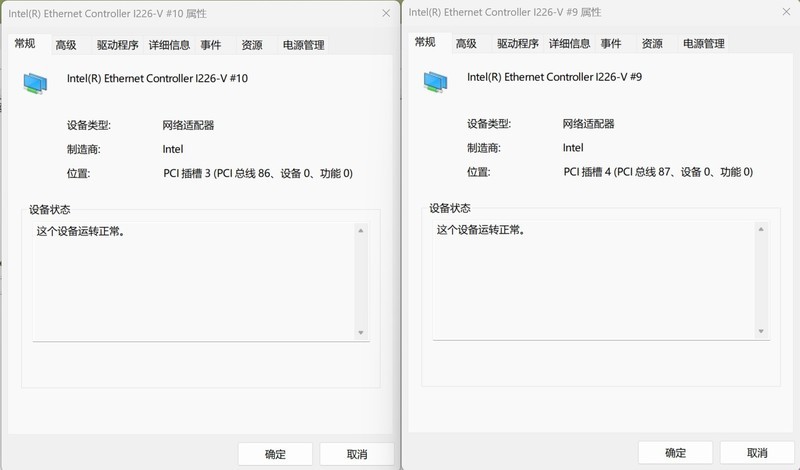
Task: Click status text 这个设备运转正常 in #10 window
Action: tap(80, 231)
